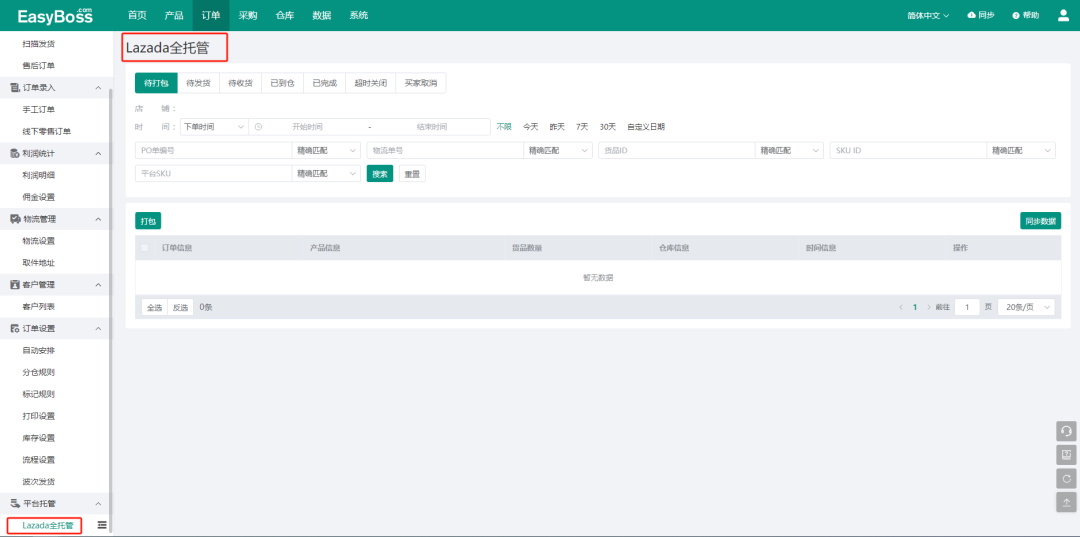Open the customer service headset floating icon
The image size is (1080, 537).
click(1066, 431)
